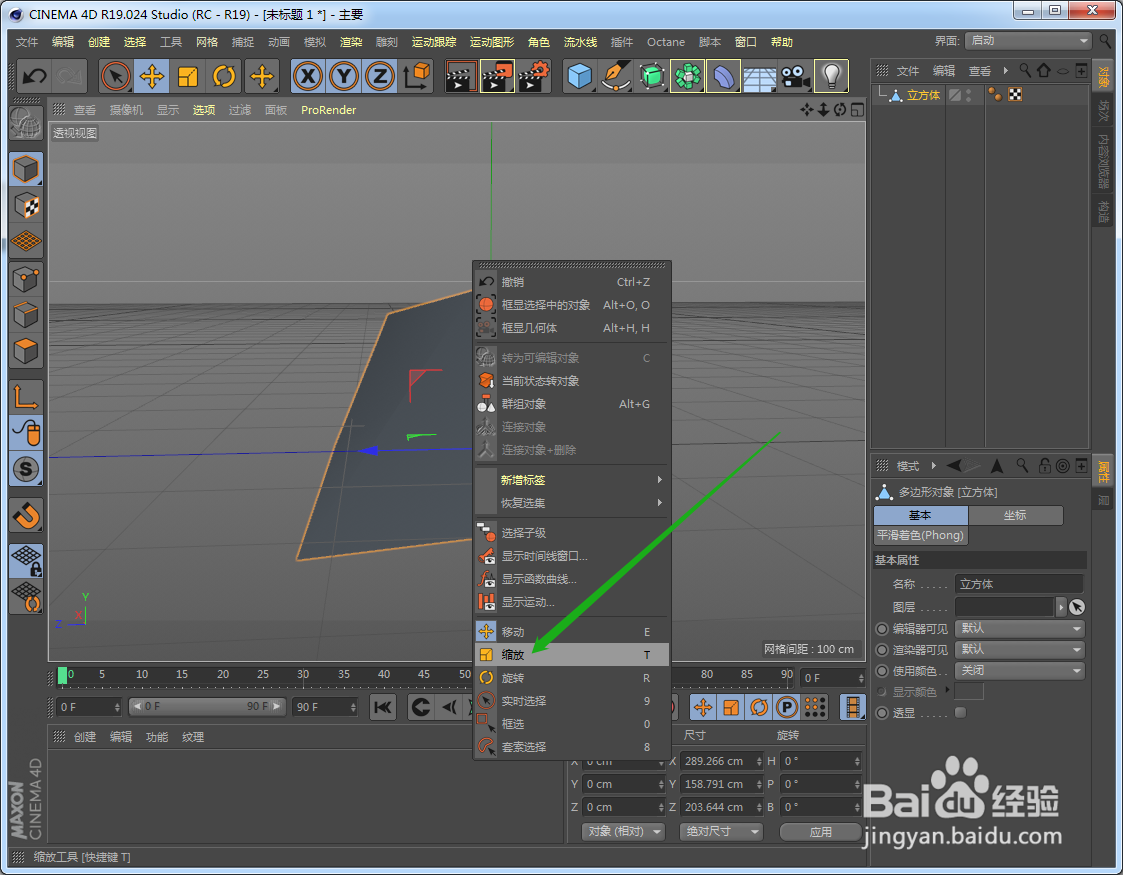Click the 平滑着色(Phong) tab button
This screenshot has width=1123, height=875.
[920, 536]
